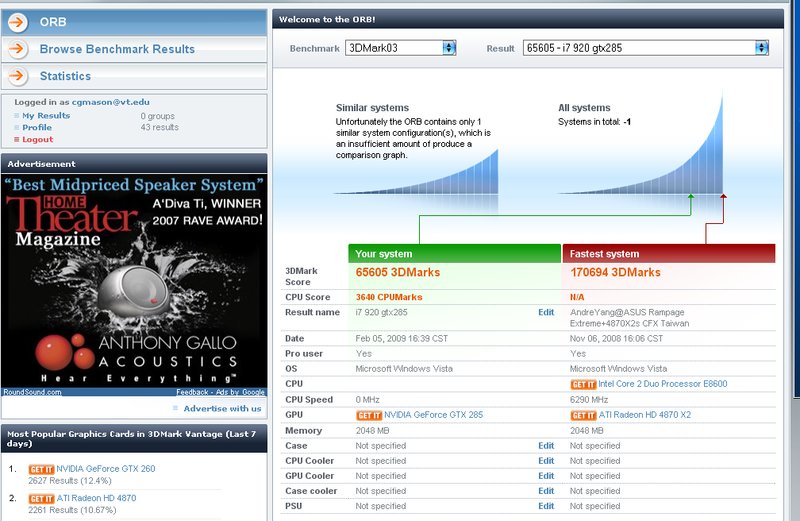Viewport: 800px width, 521px height.
Task: Click the GET IT badge beside GeForce GTX 260
Action: (x=41, y=469)
